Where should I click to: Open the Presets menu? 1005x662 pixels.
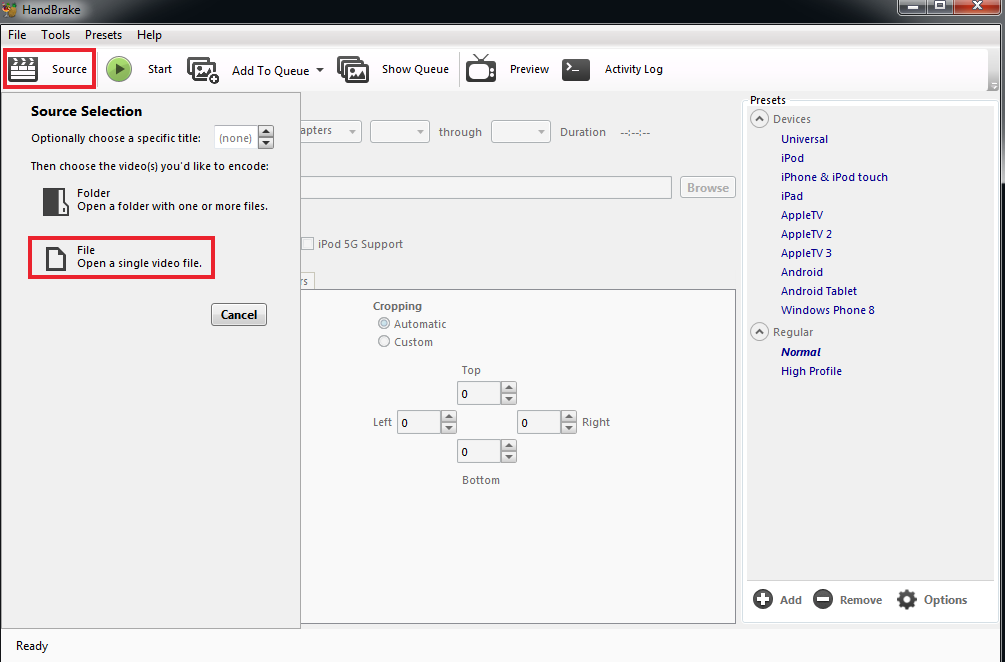103,35
